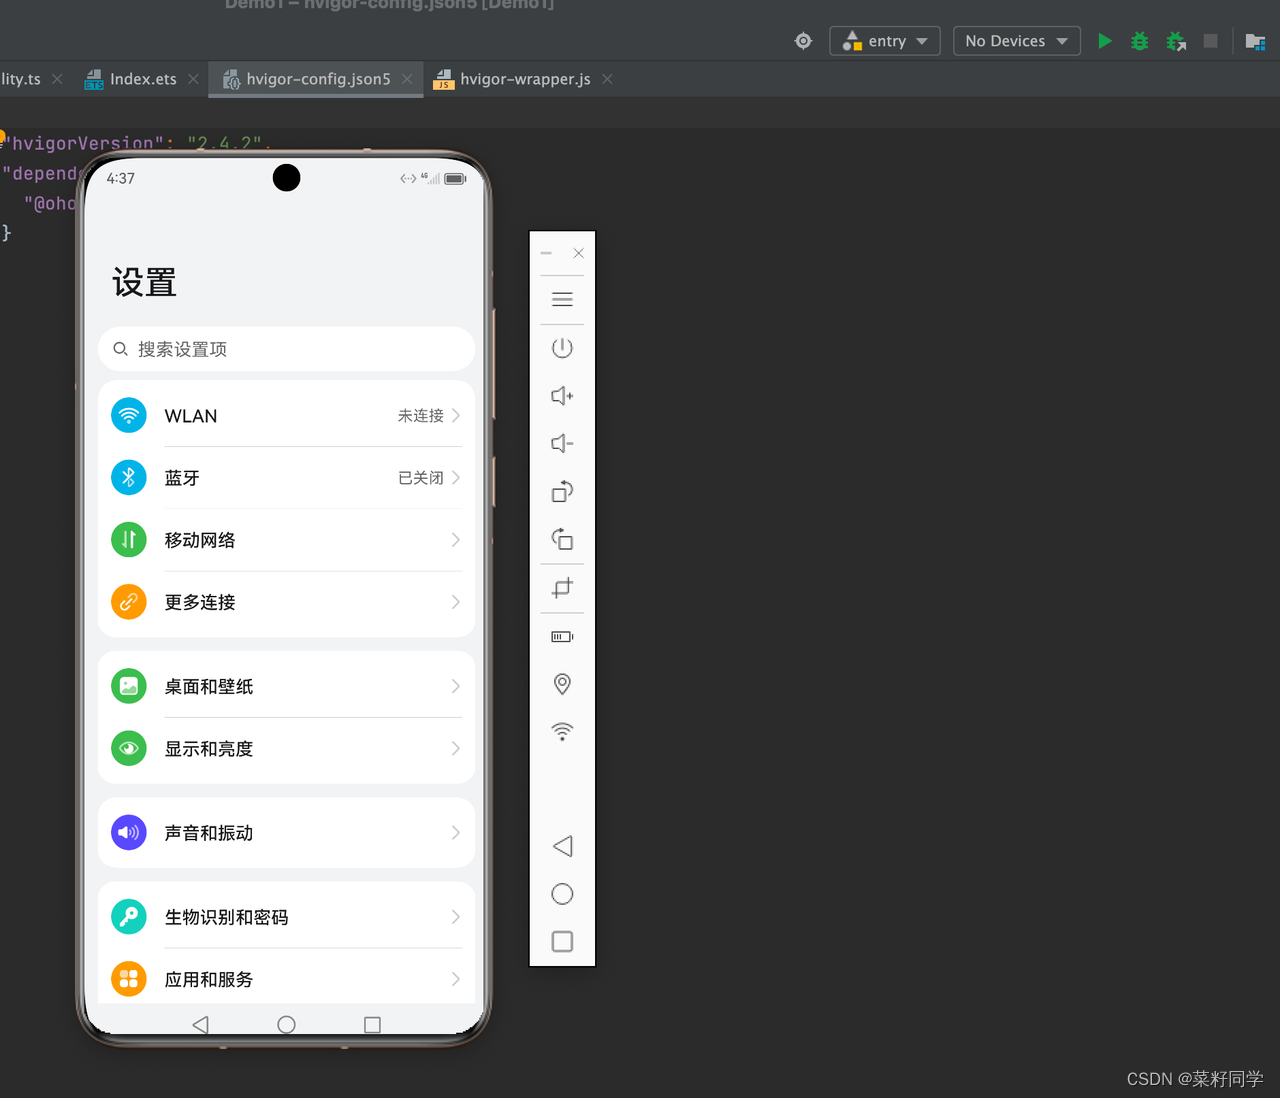The height and width of the screenshot is (1098, 1280).
Task: Run the app with green play button
Action: tap(1105, 41)
